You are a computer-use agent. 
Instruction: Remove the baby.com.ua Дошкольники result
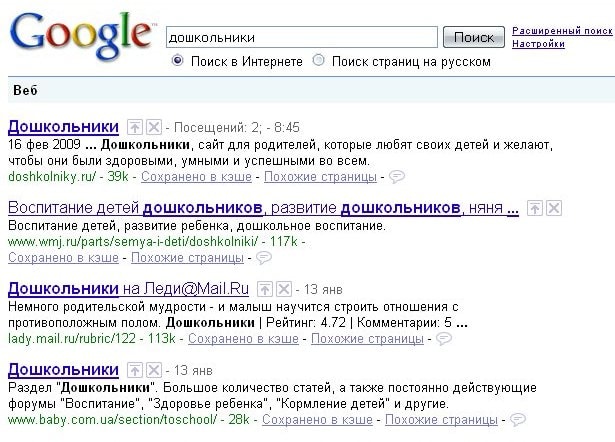click(153, 370)
